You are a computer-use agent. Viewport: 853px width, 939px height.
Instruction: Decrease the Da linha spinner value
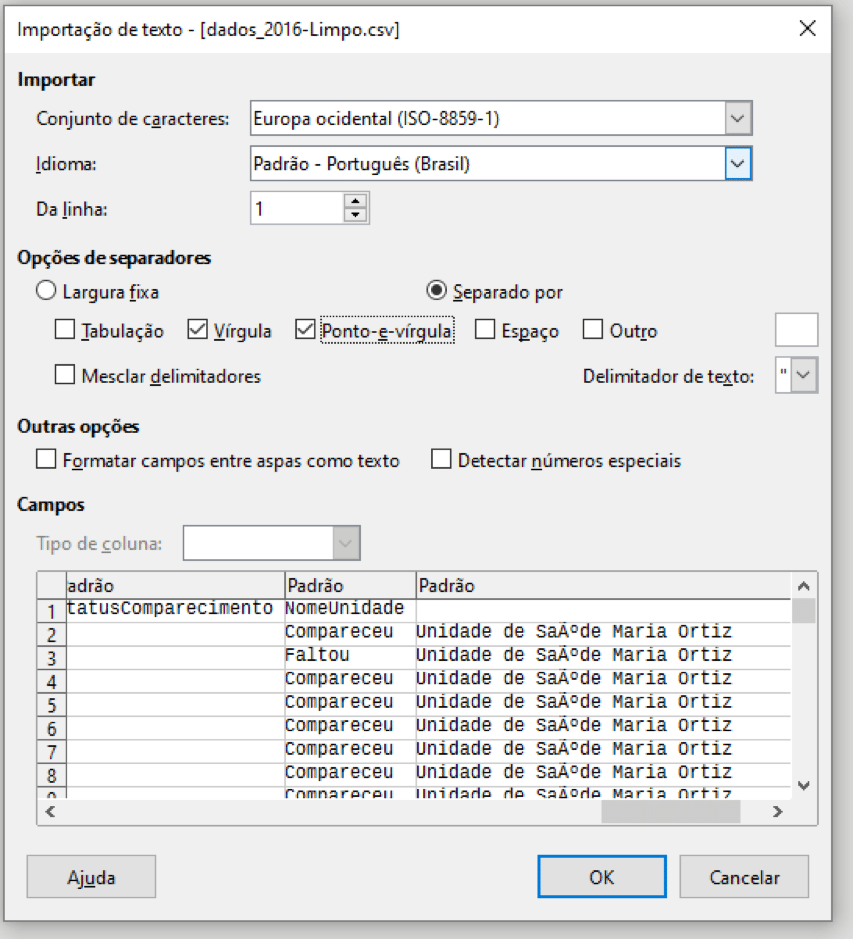click(x=356, y=215)
